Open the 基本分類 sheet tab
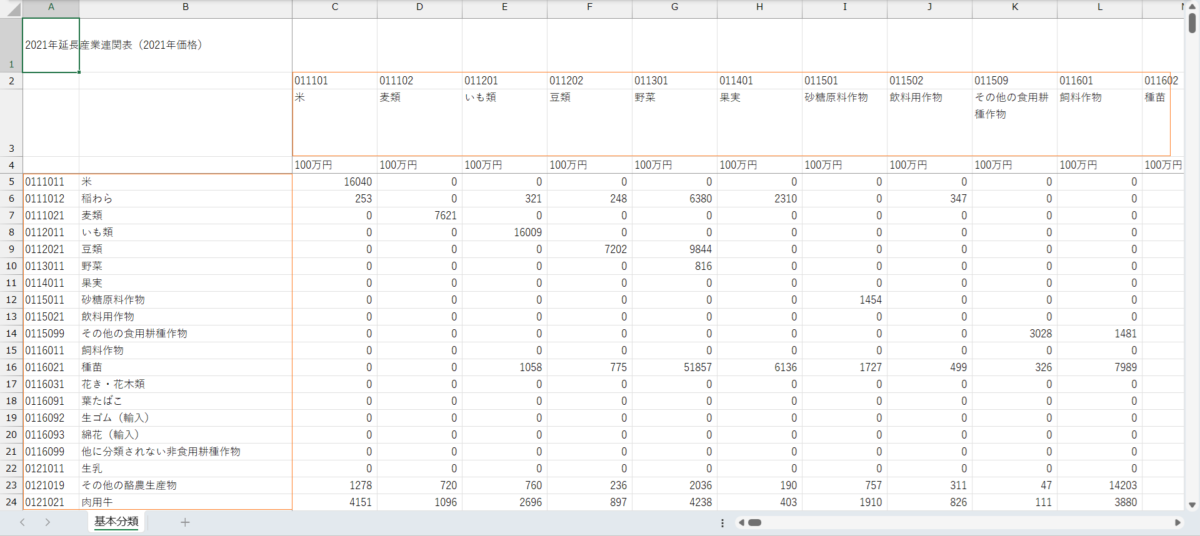 [x=116, y=522]
